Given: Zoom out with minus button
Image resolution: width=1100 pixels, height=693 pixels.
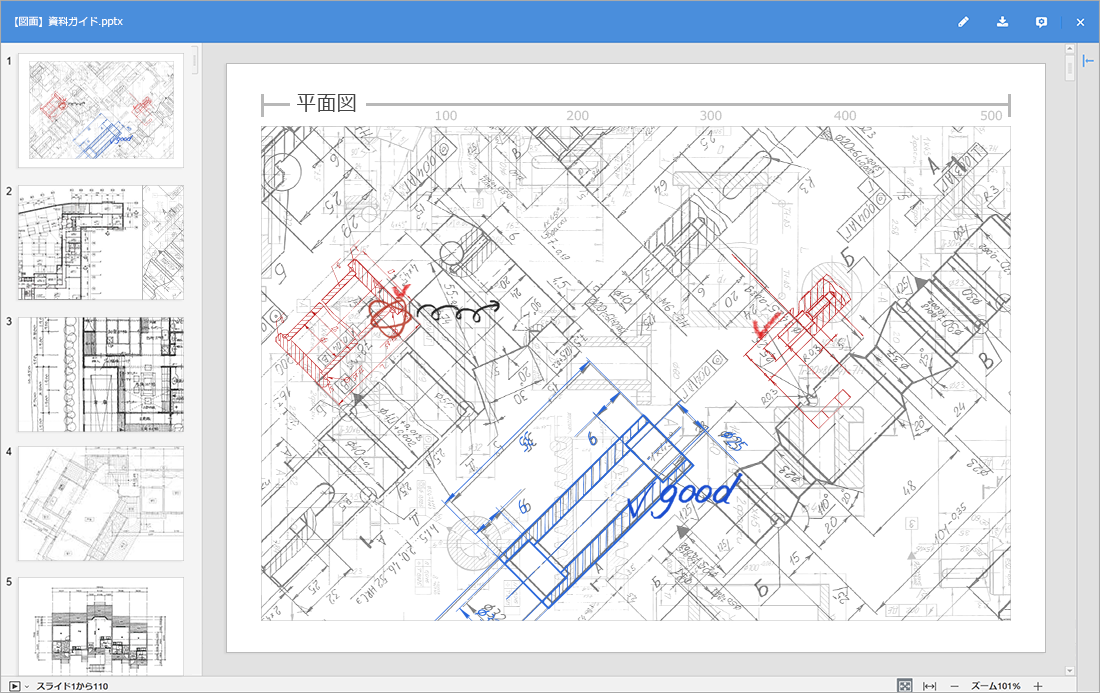Looking at the screenshot, I should tap(954, 686).
